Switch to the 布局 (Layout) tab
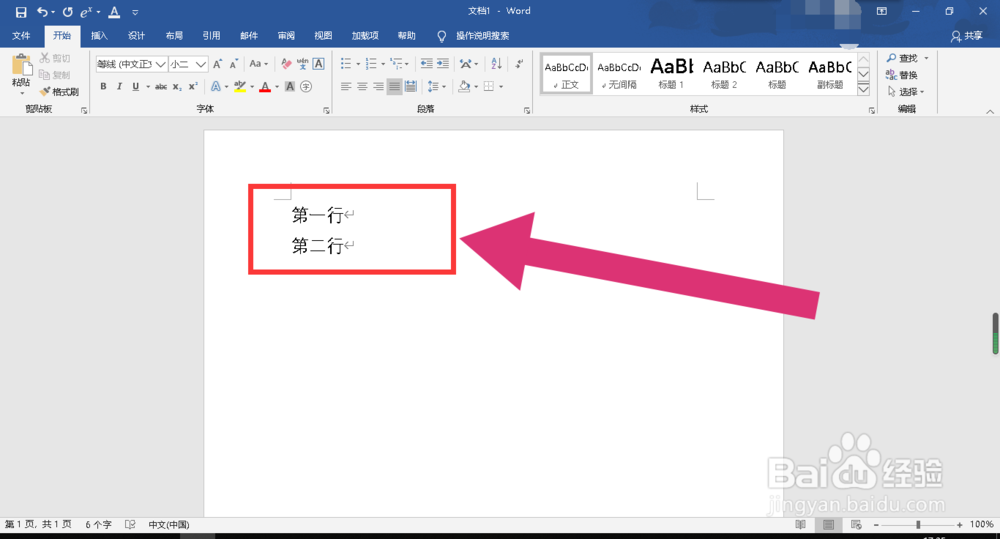Viewport: 1000px width, 539px height. click(173, 36)
